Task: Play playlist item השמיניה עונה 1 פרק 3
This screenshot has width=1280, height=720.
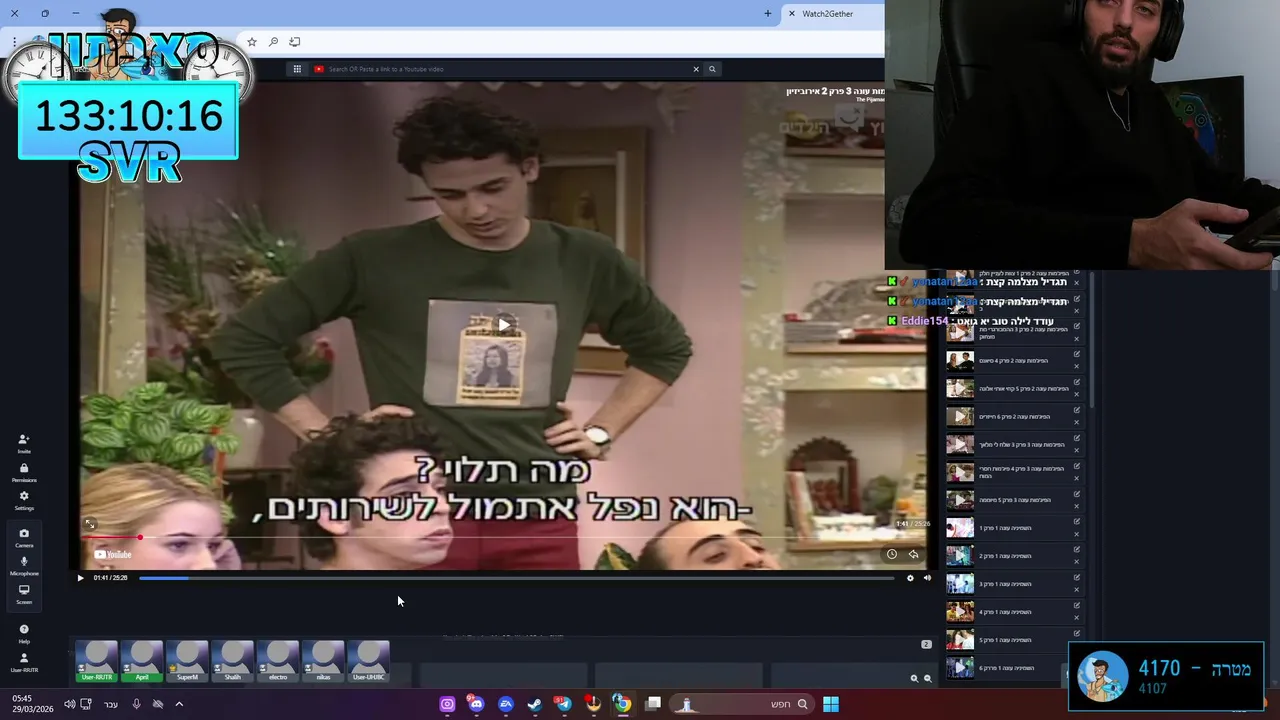Action: [x=960, y=584]
